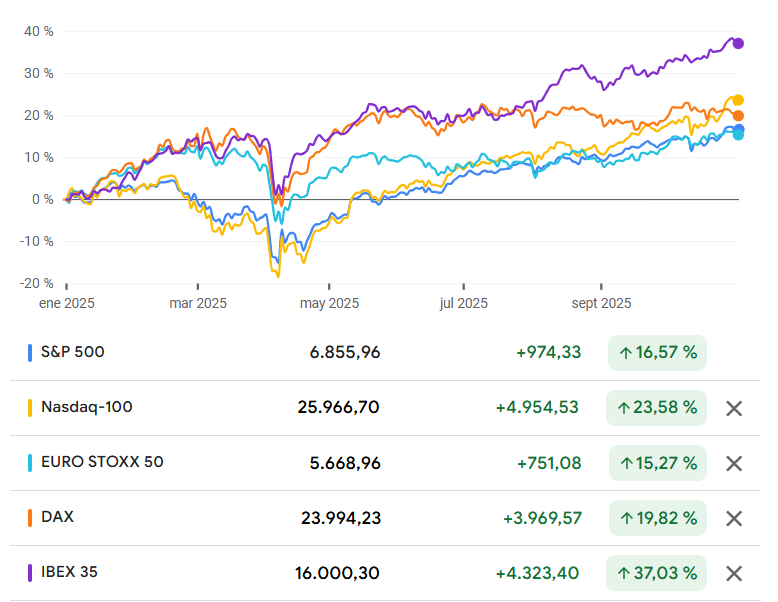
Task: Select the sept 2025 axis label
Action: point(601,303)
